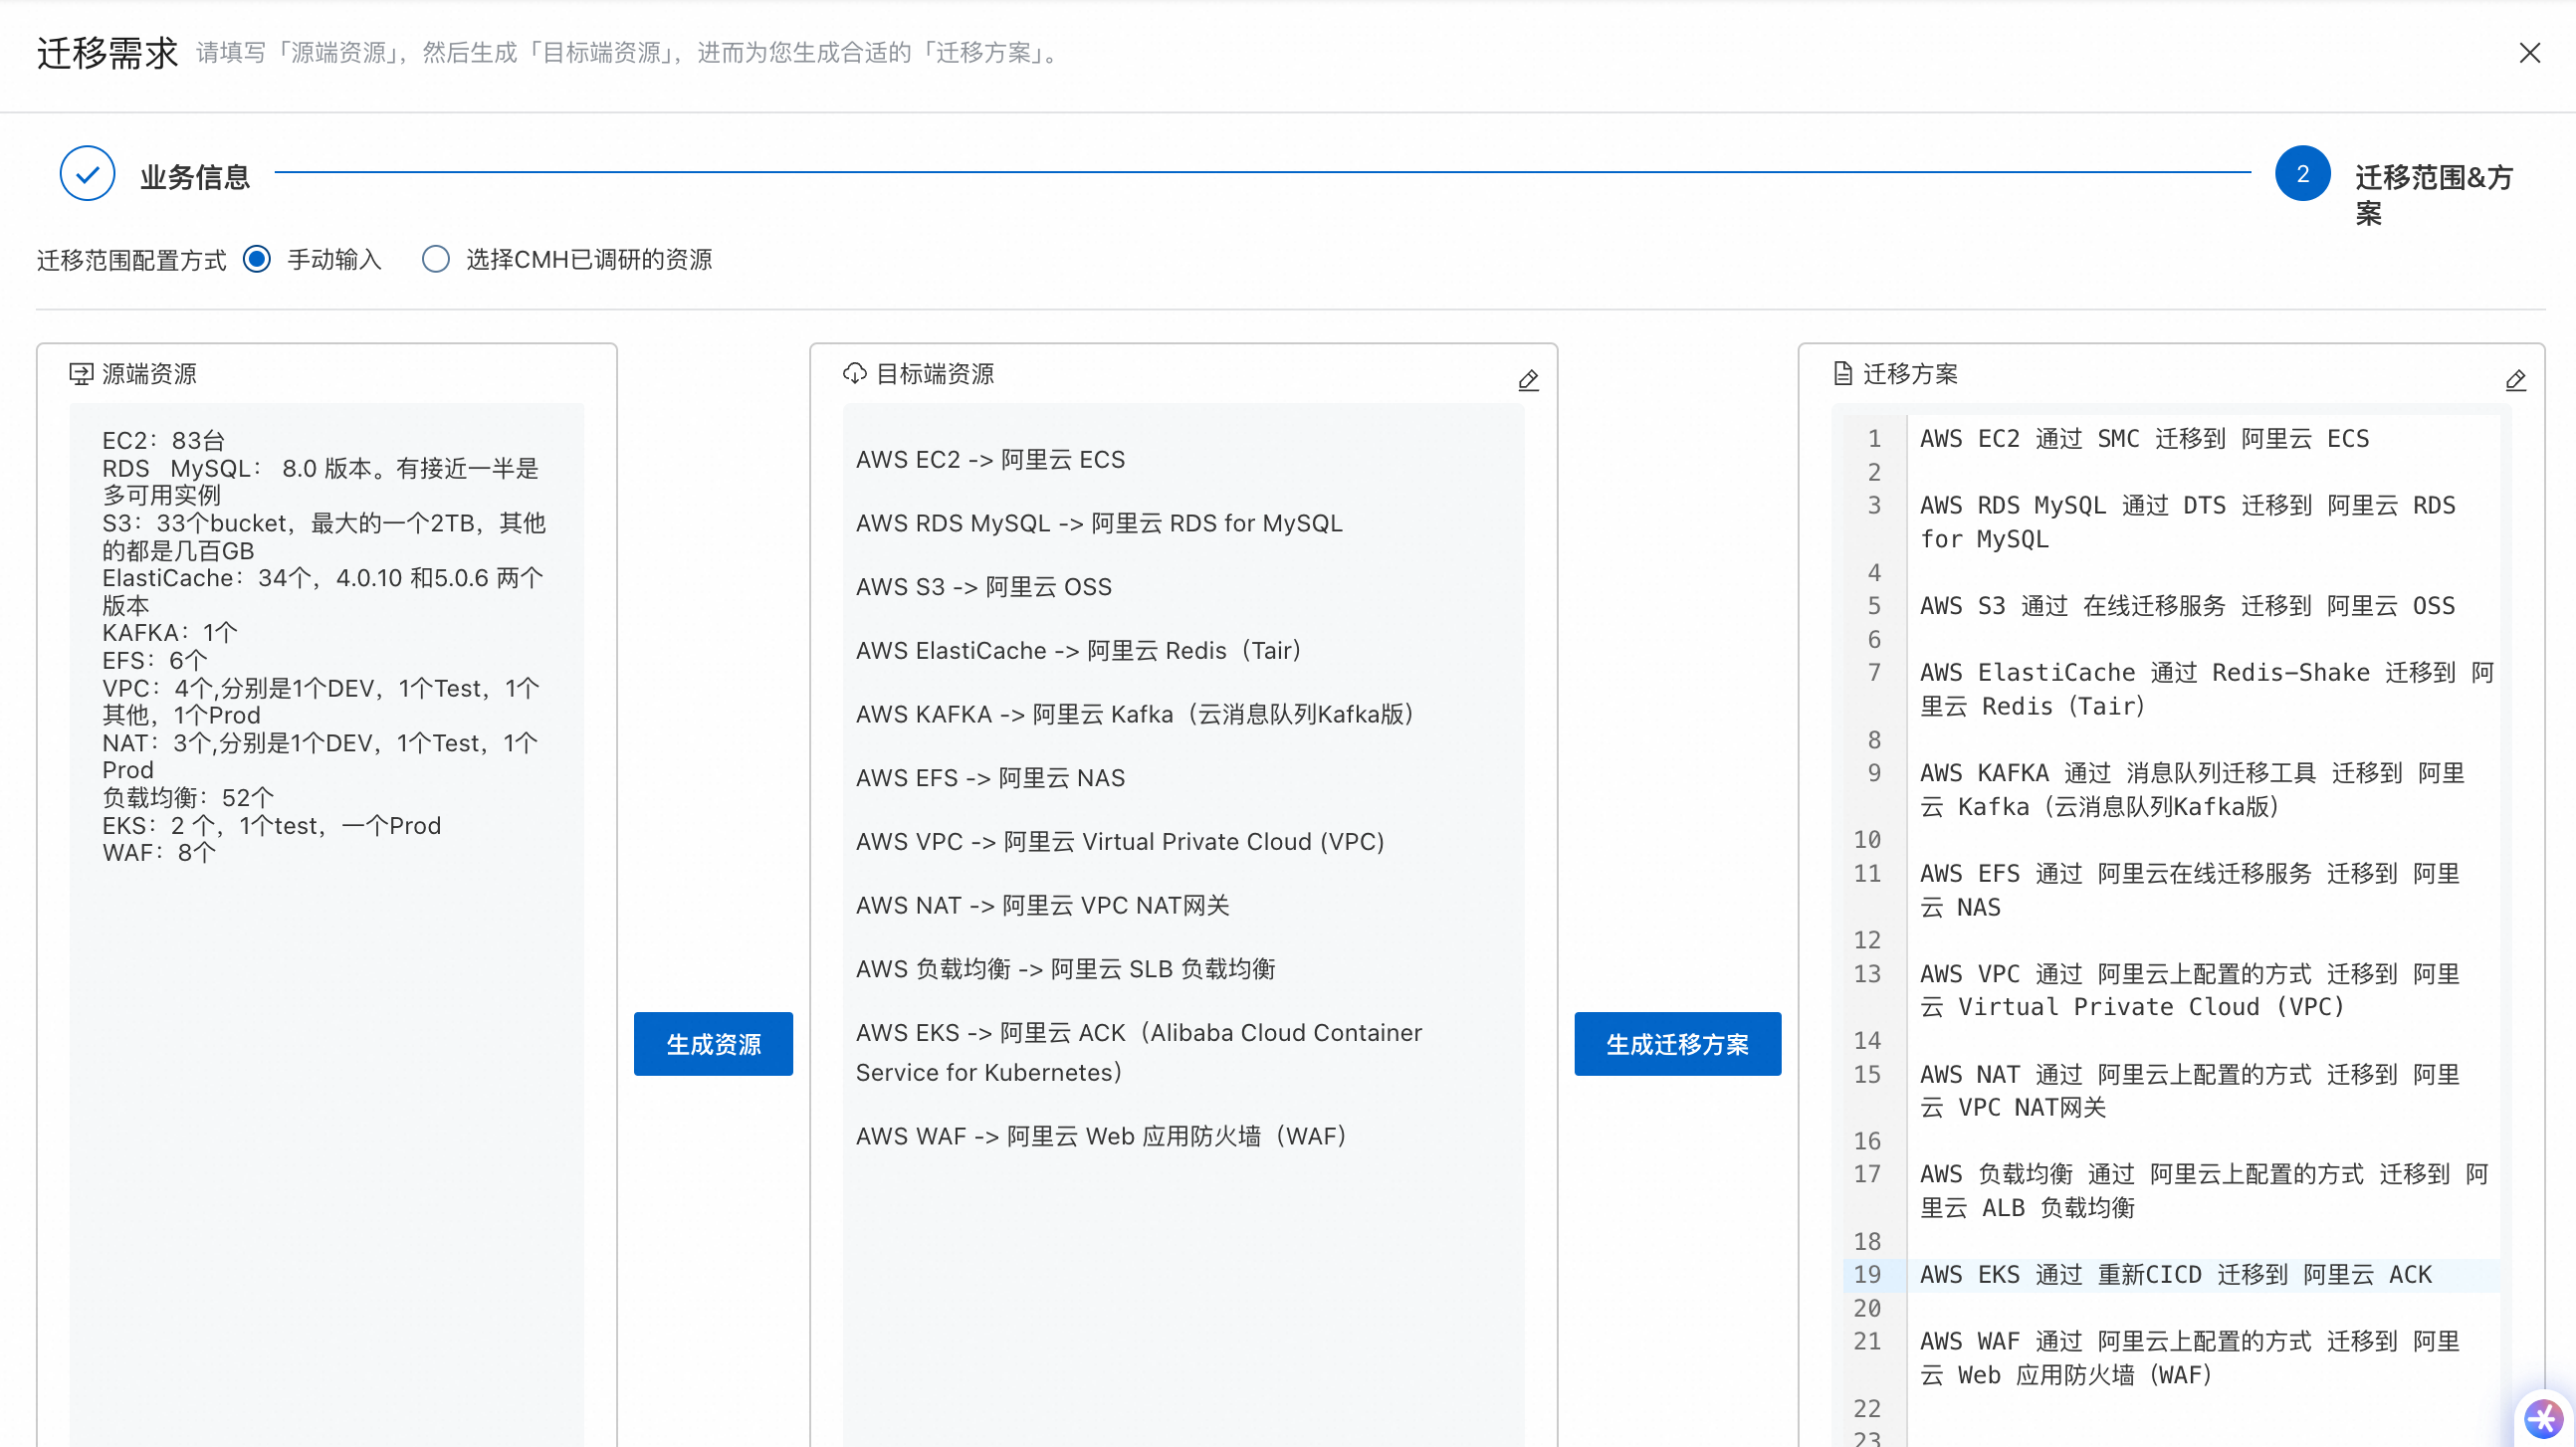2576x1447 pixels.
Task: Click the 业务信息 completed step checkmark icon
Action: point(87,174)
